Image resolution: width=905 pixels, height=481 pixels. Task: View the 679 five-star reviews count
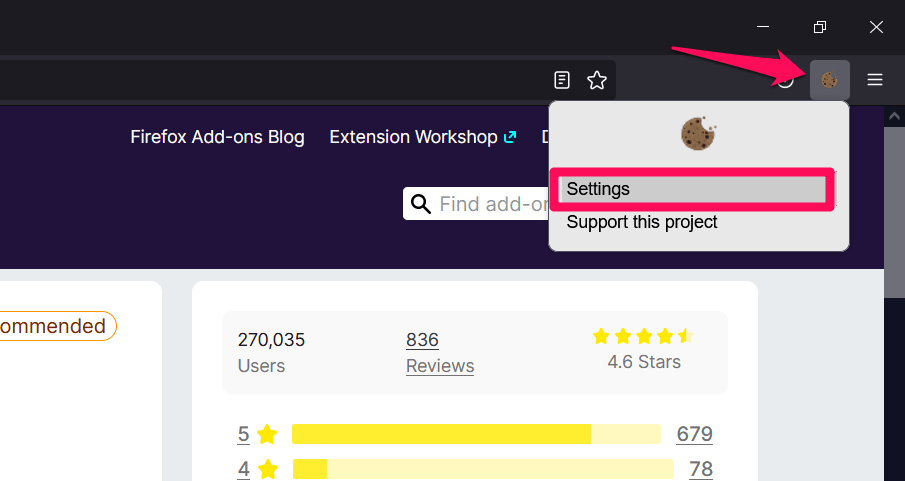(694, 434)
